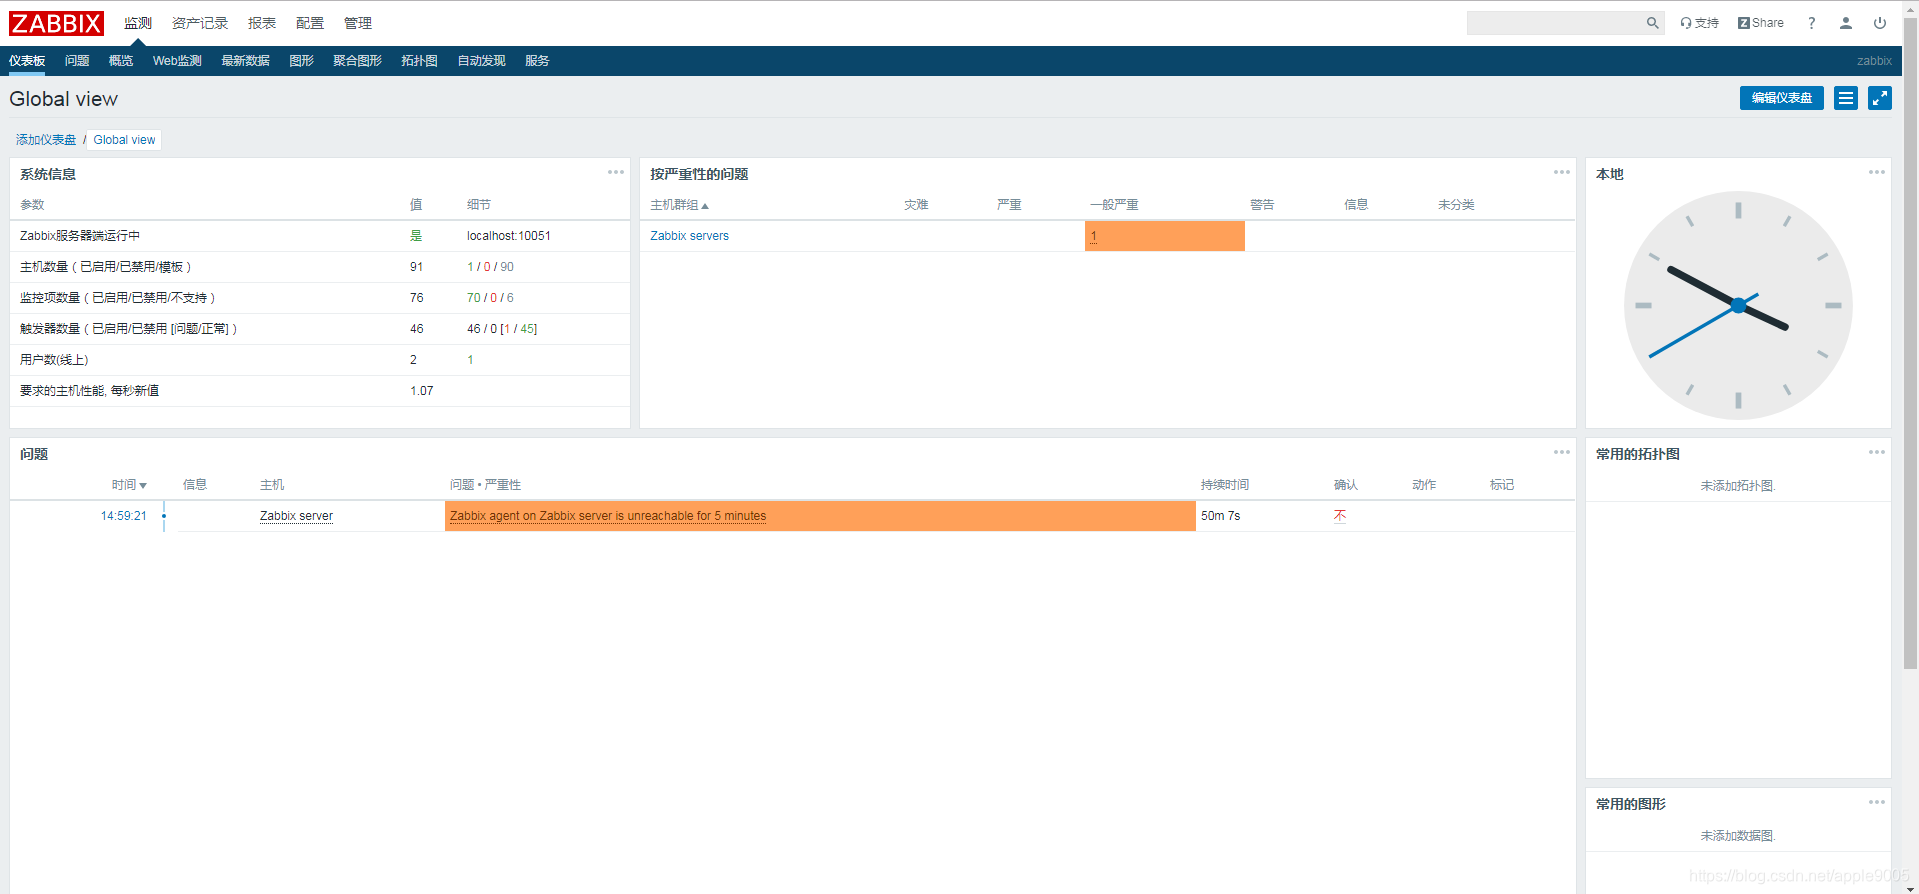
Task: Switch to the 自动发现 submenu tab
Action: [481, 61]
